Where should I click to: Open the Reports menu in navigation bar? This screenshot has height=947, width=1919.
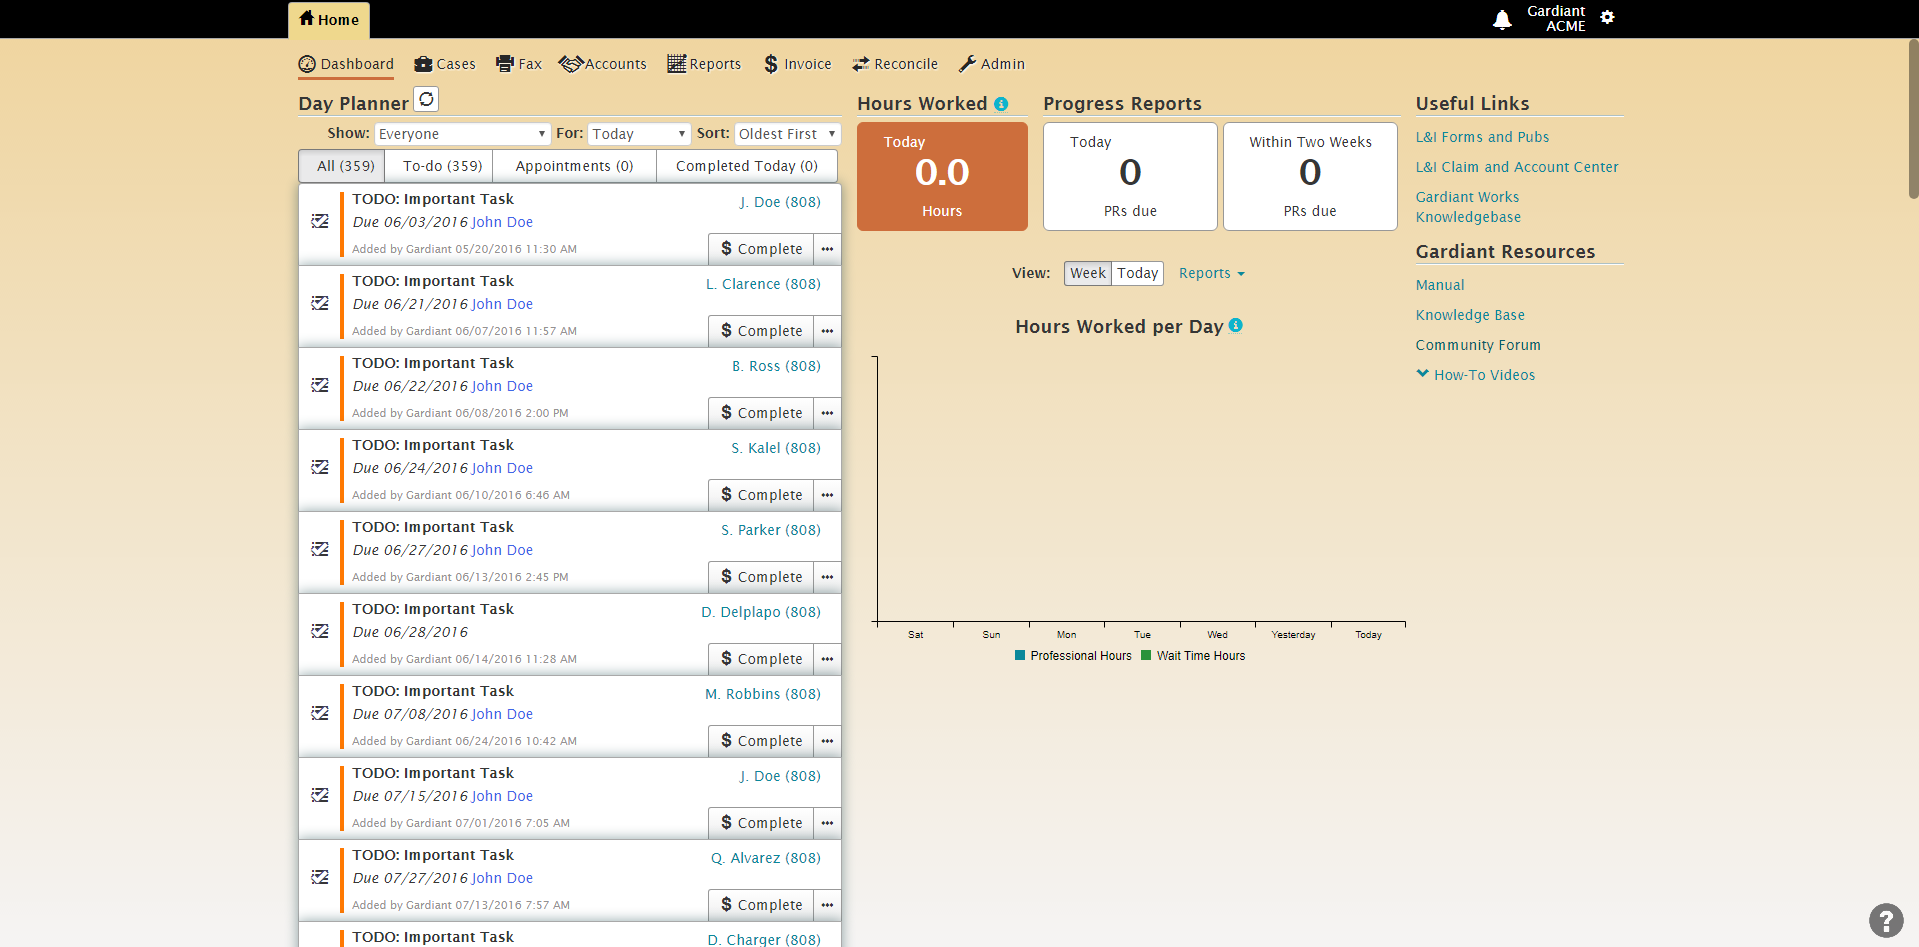pos(704,64)
